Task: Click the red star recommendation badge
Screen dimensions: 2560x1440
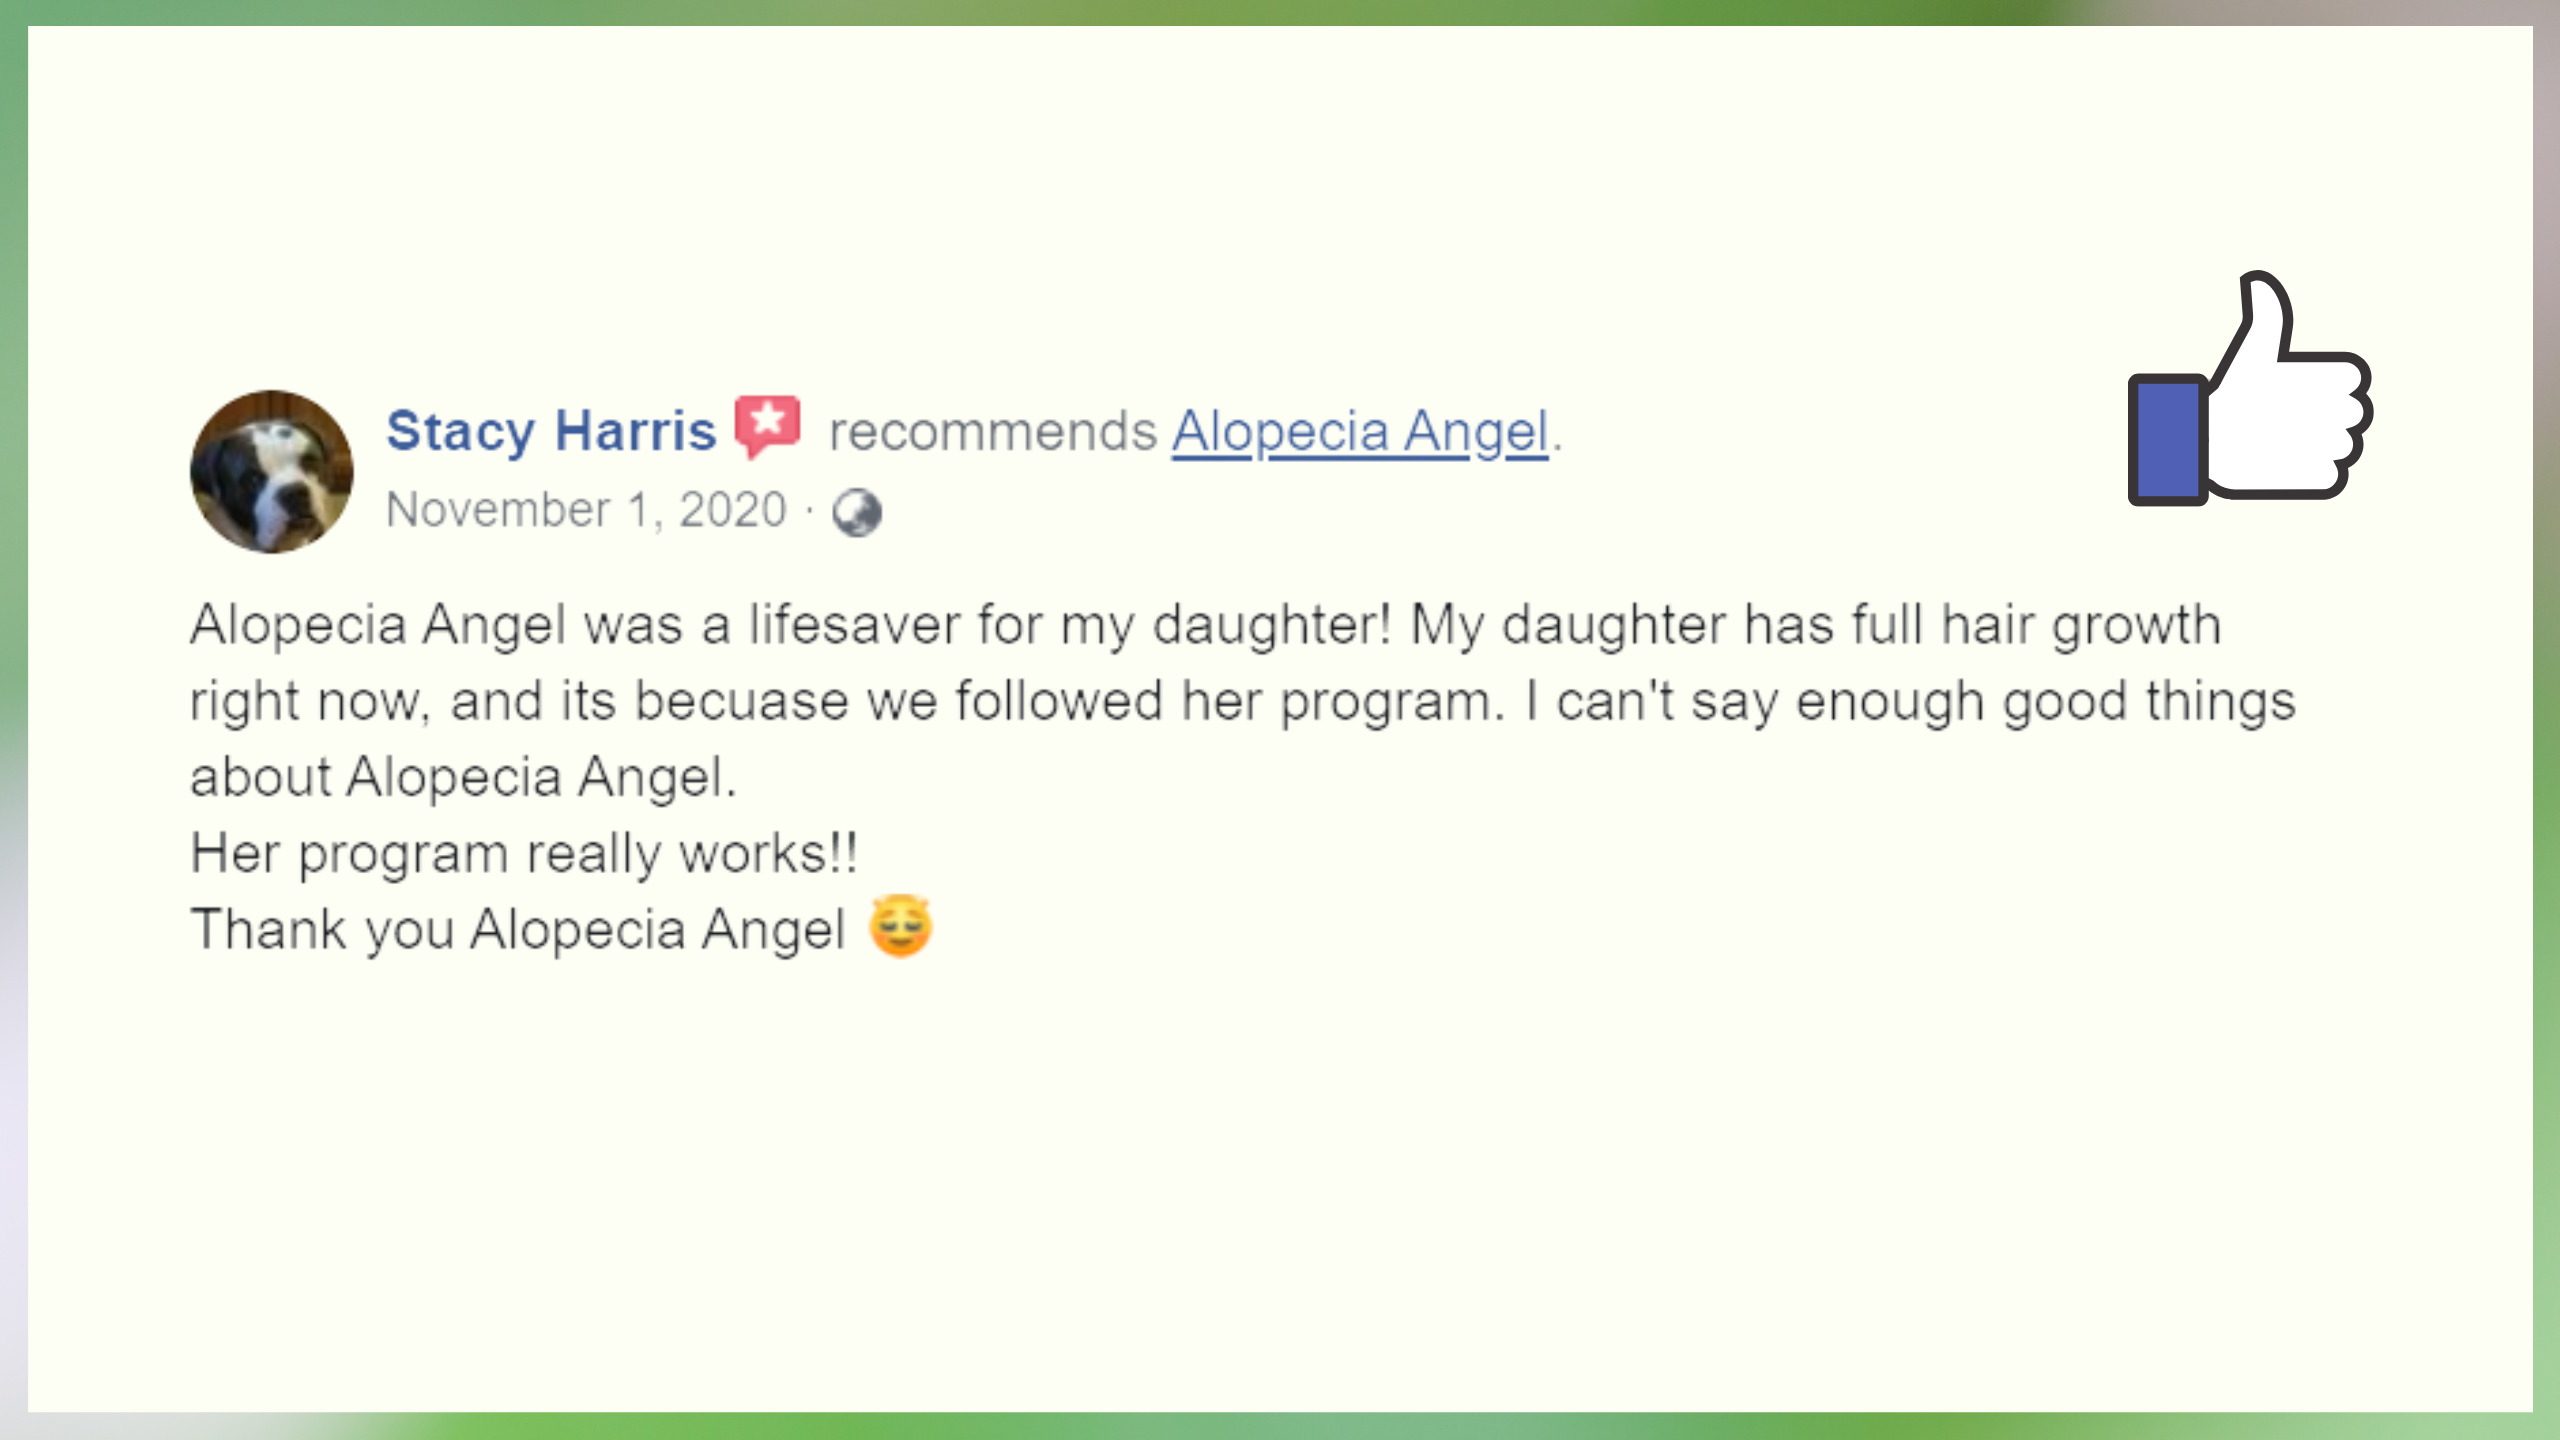Action: click(768, 427)
